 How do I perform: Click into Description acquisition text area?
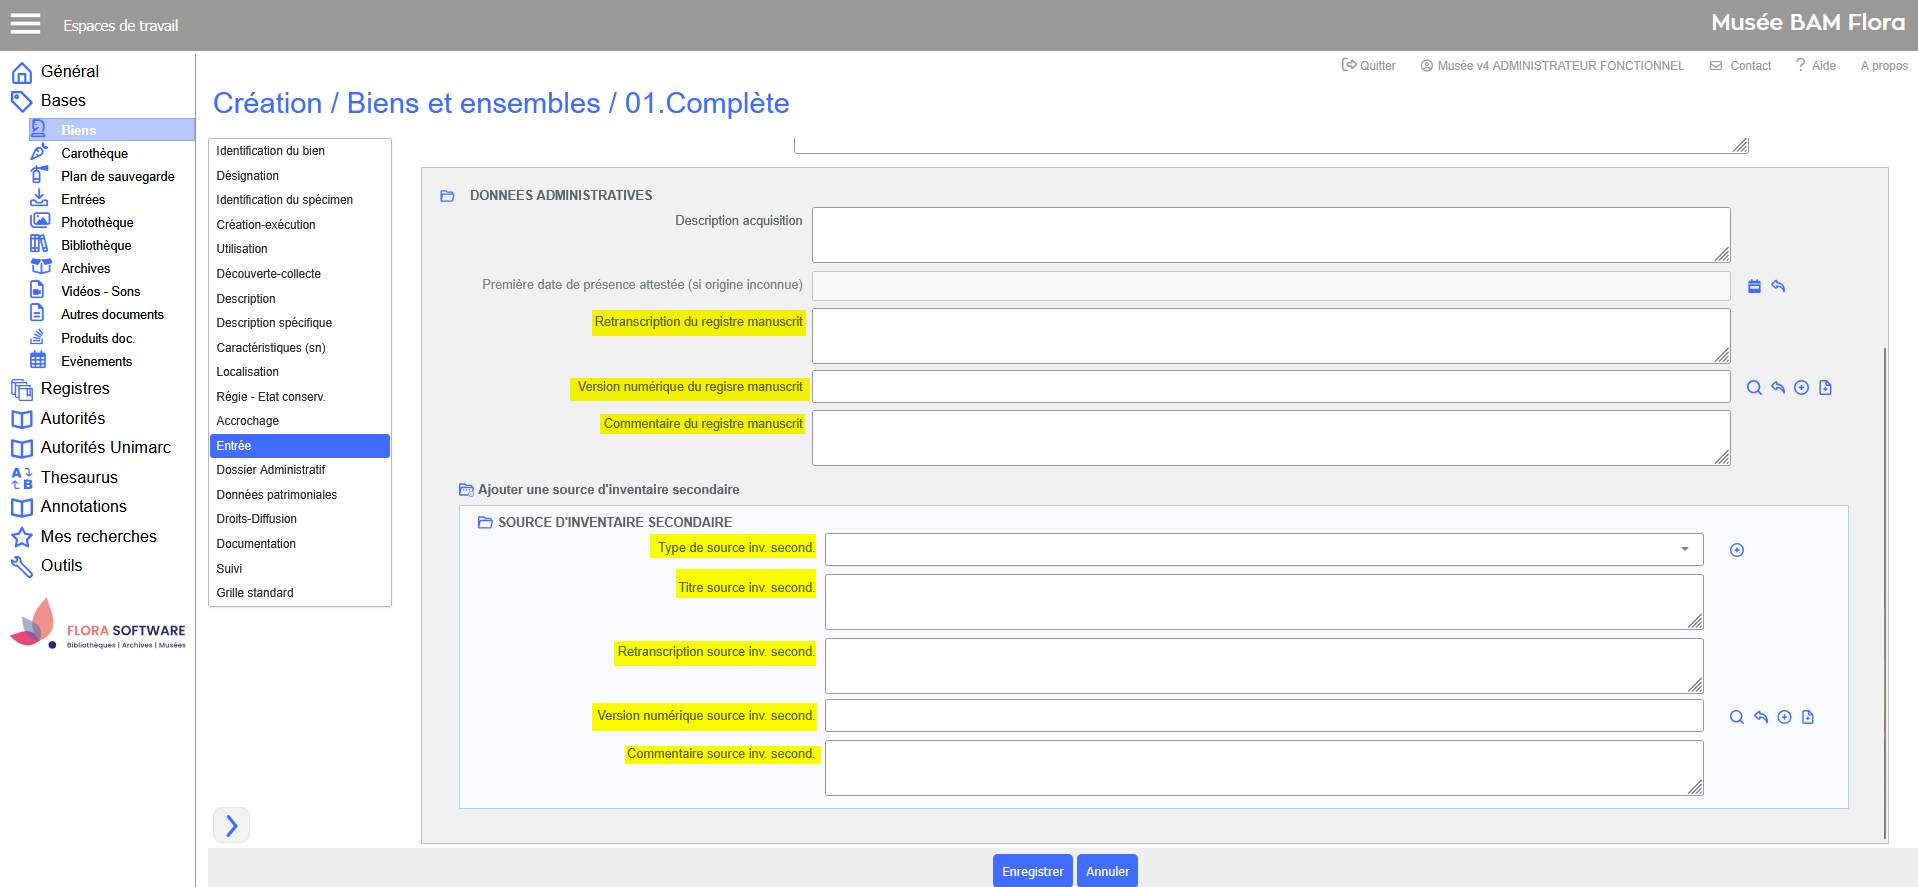tap(1270, 235)
